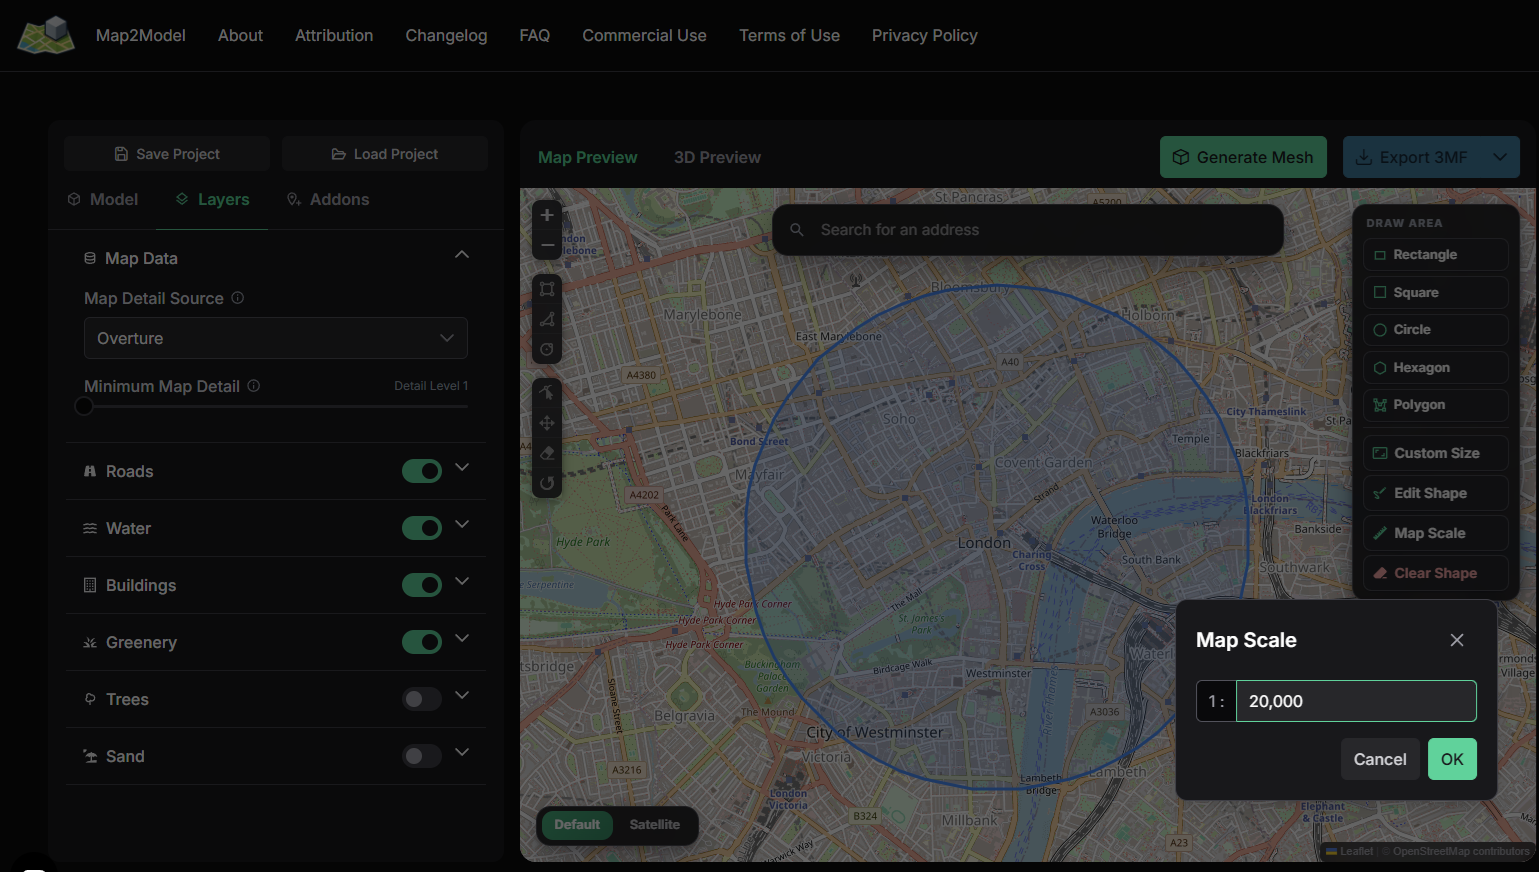Click the map scale value field
This screenshot has width=1539, height=872.
pyautogui.click(x=1356, y=701)
